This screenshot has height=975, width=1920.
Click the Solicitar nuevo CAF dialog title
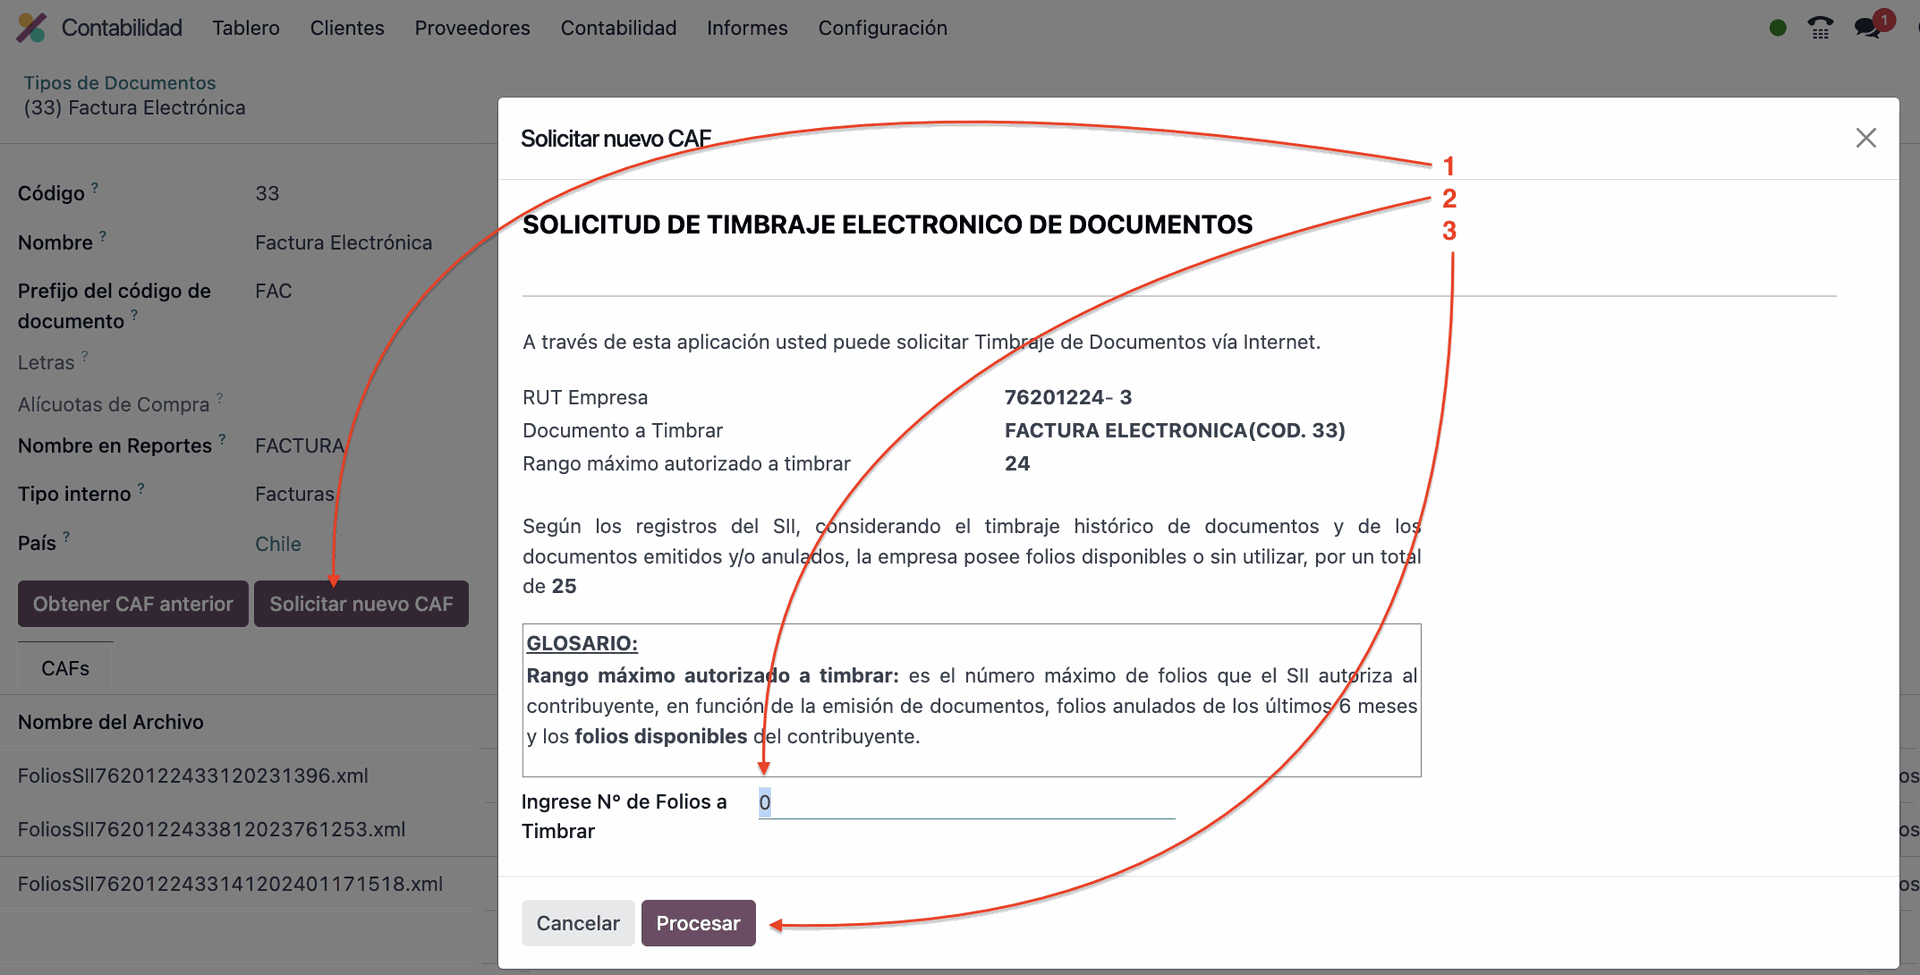(x=616, y=139)
